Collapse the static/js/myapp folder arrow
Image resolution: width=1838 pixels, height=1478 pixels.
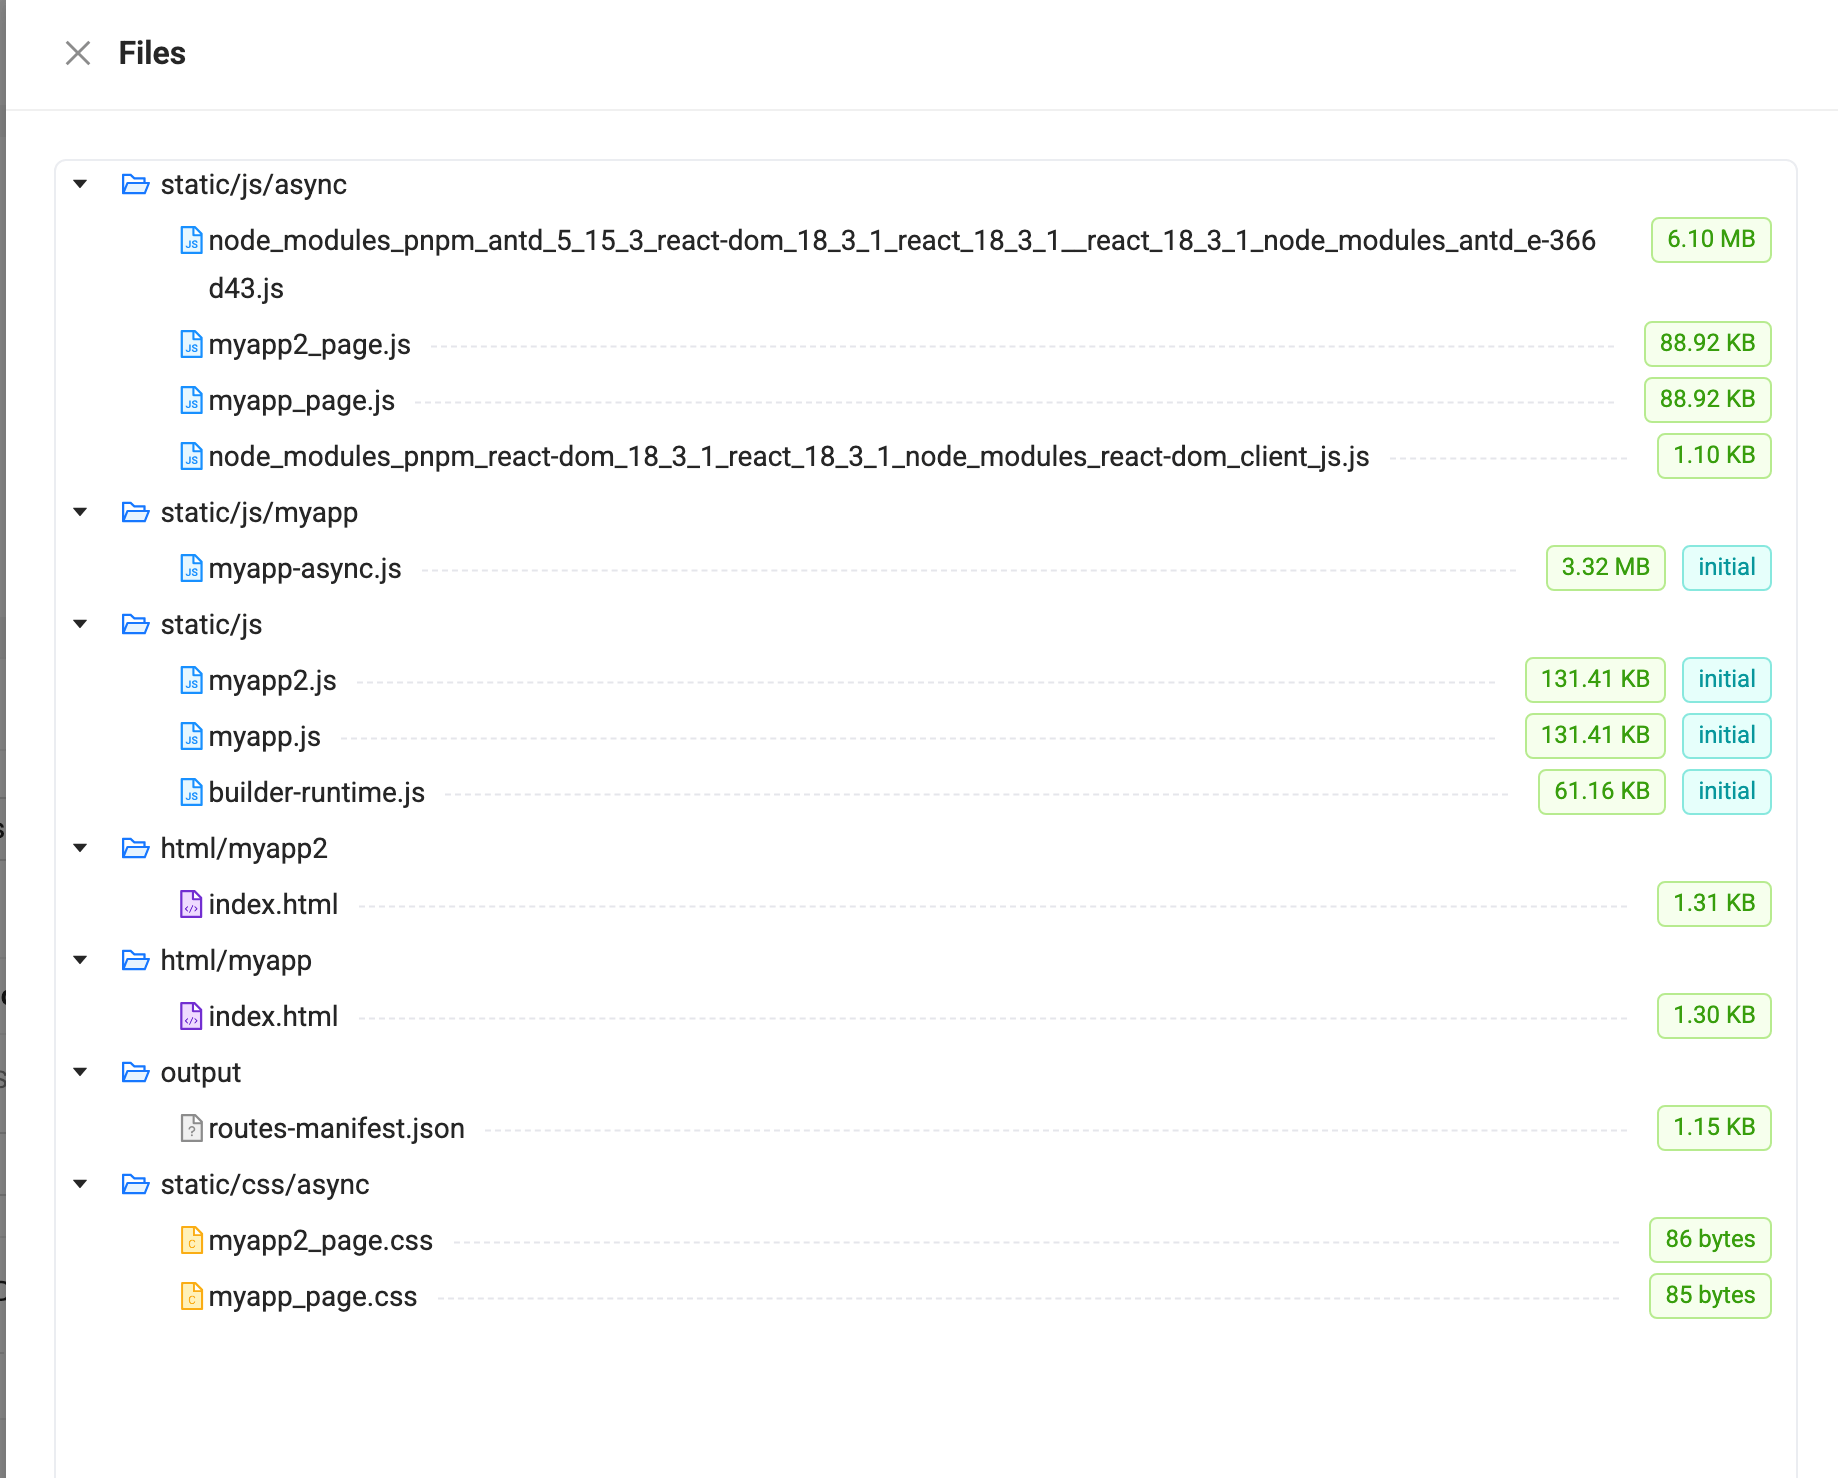(x=80, y=512)
